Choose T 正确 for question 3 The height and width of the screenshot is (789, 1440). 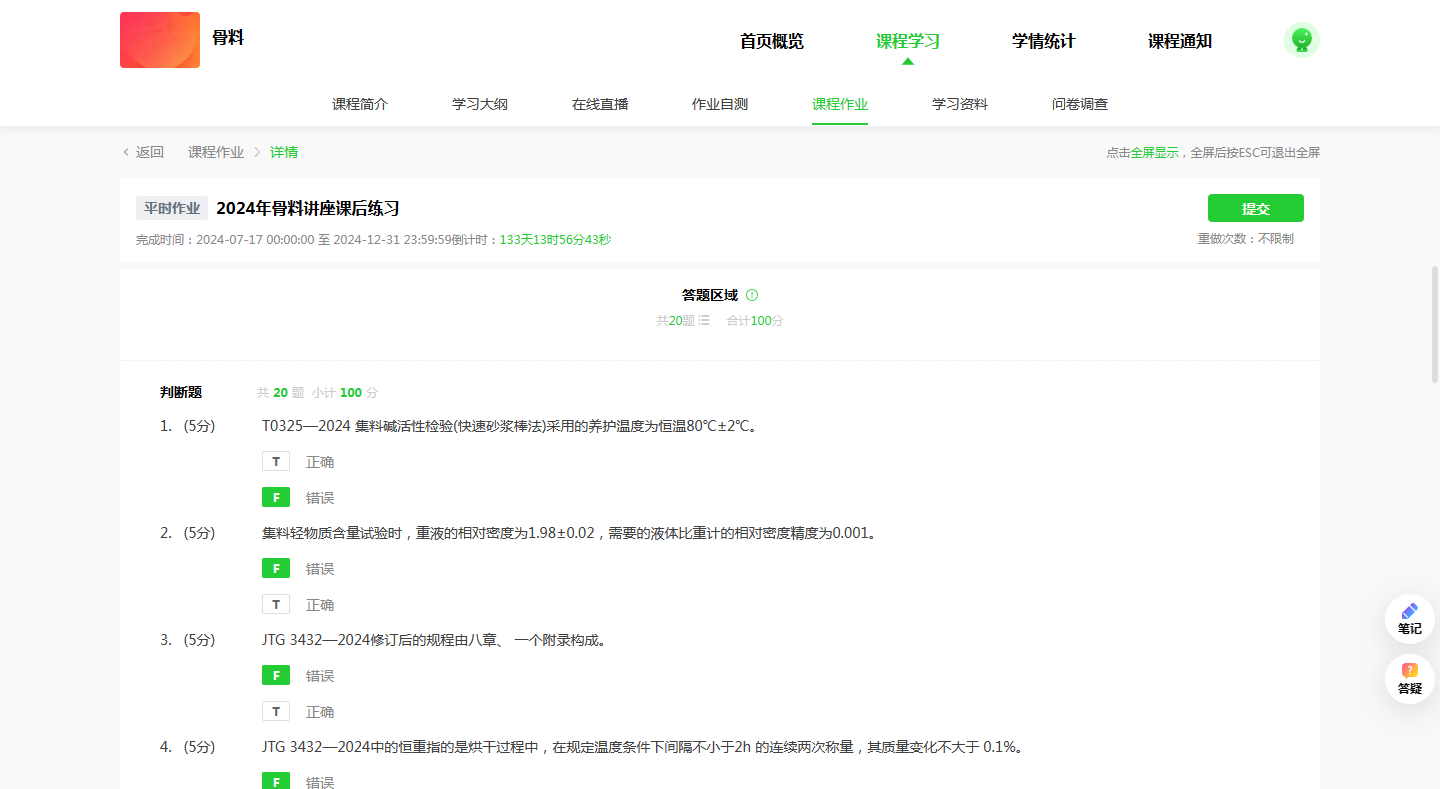tap(276, 712)
